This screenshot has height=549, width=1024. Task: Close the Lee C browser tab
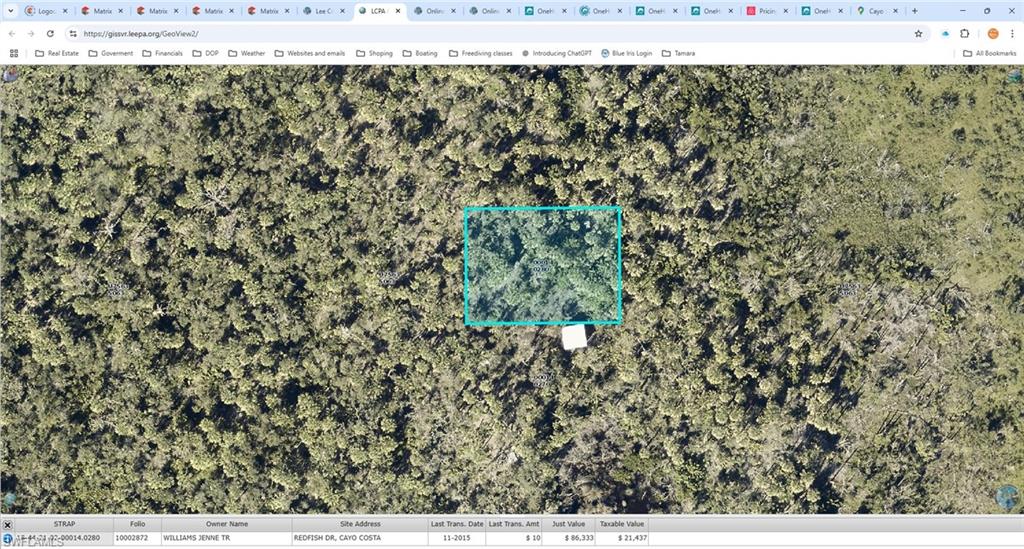(x=342, y=11)
